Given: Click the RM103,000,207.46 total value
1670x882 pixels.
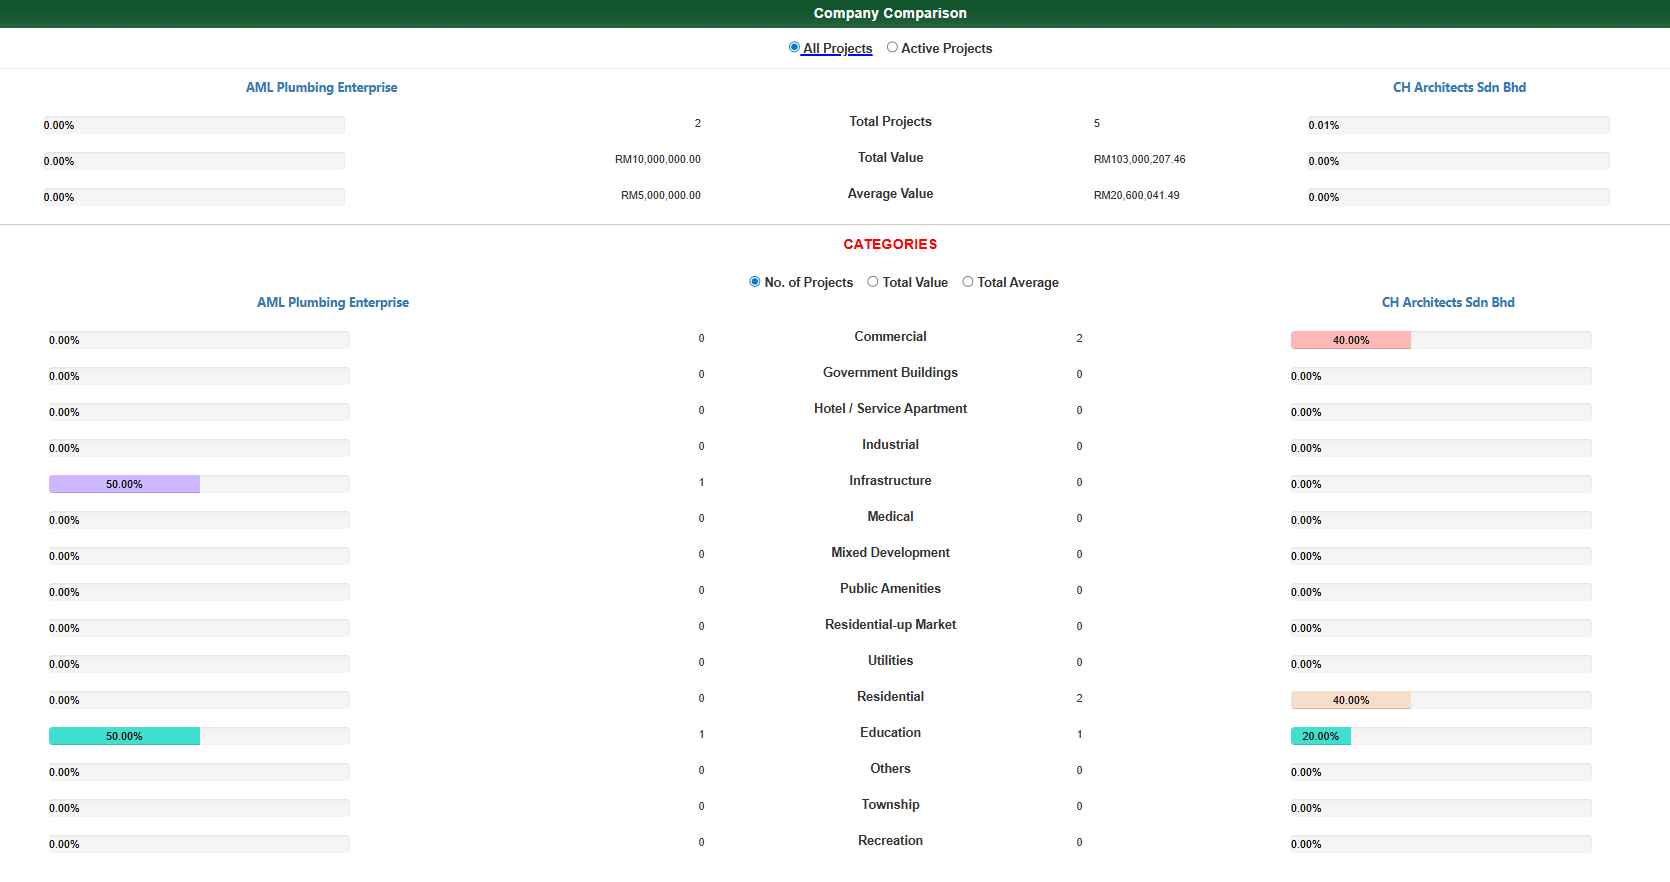Looking at the screenshot, I should point(1139,159).
